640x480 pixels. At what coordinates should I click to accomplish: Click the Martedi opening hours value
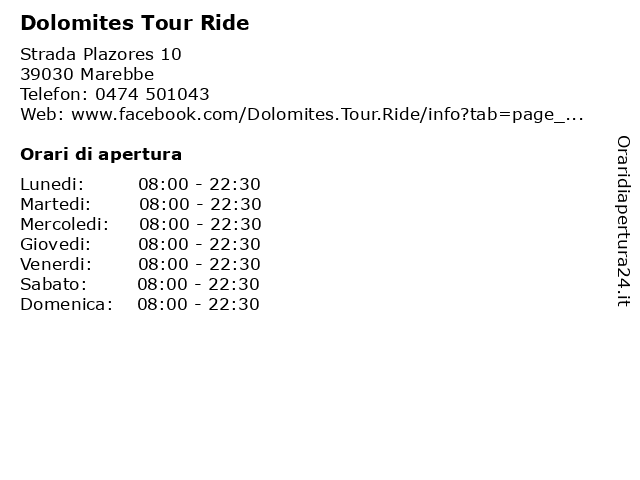[200, 204]
